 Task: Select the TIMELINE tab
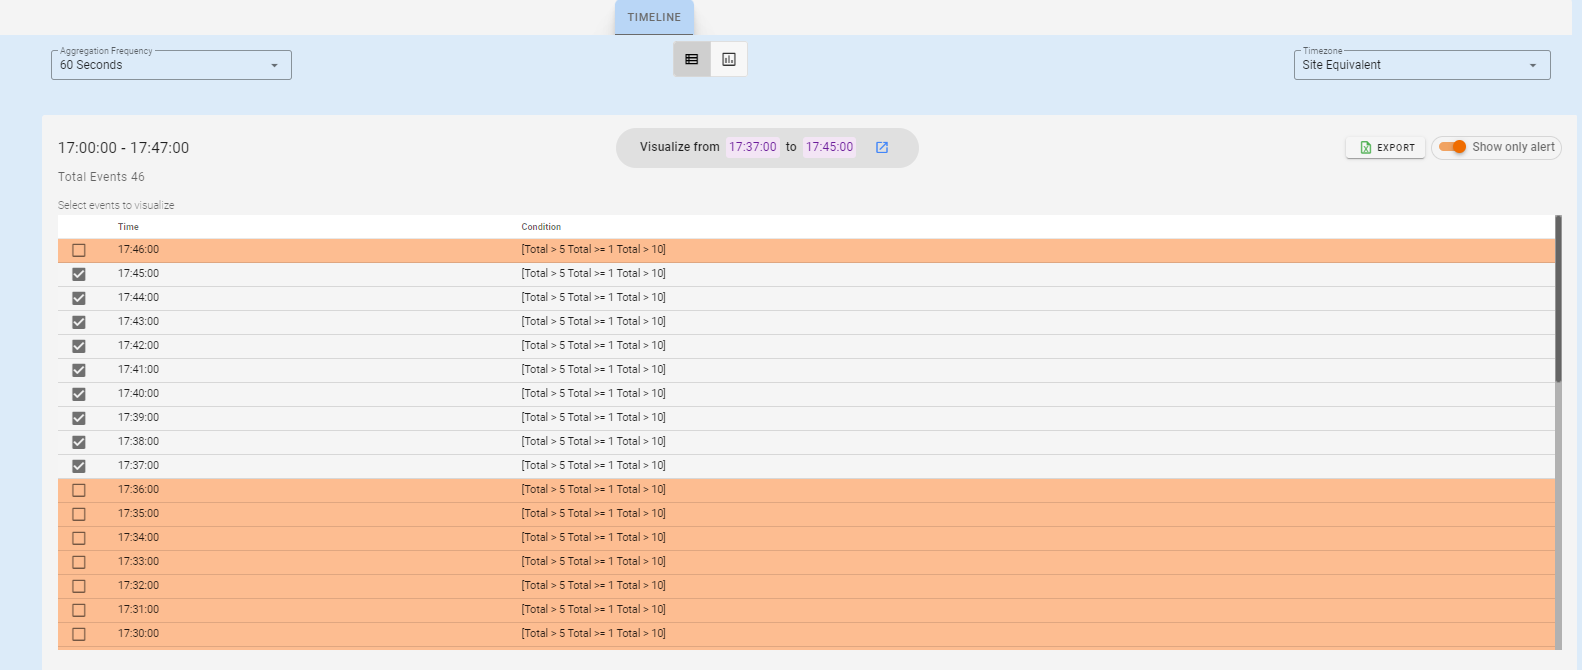[x=654, y=17]
